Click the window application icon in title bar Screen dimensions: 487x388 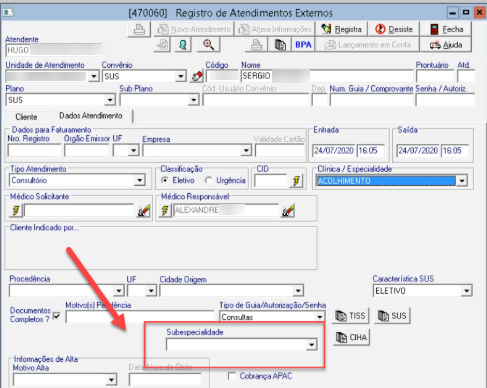tap(8, 13)
